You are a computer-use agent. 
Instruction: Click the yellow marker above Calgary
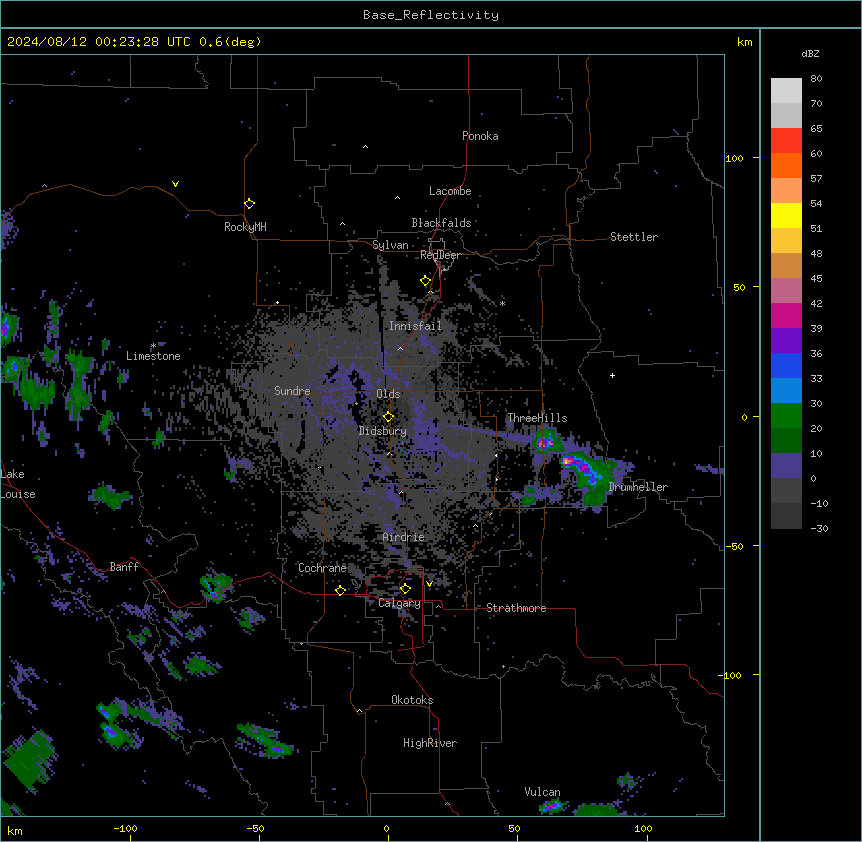(x=405, y=589)
